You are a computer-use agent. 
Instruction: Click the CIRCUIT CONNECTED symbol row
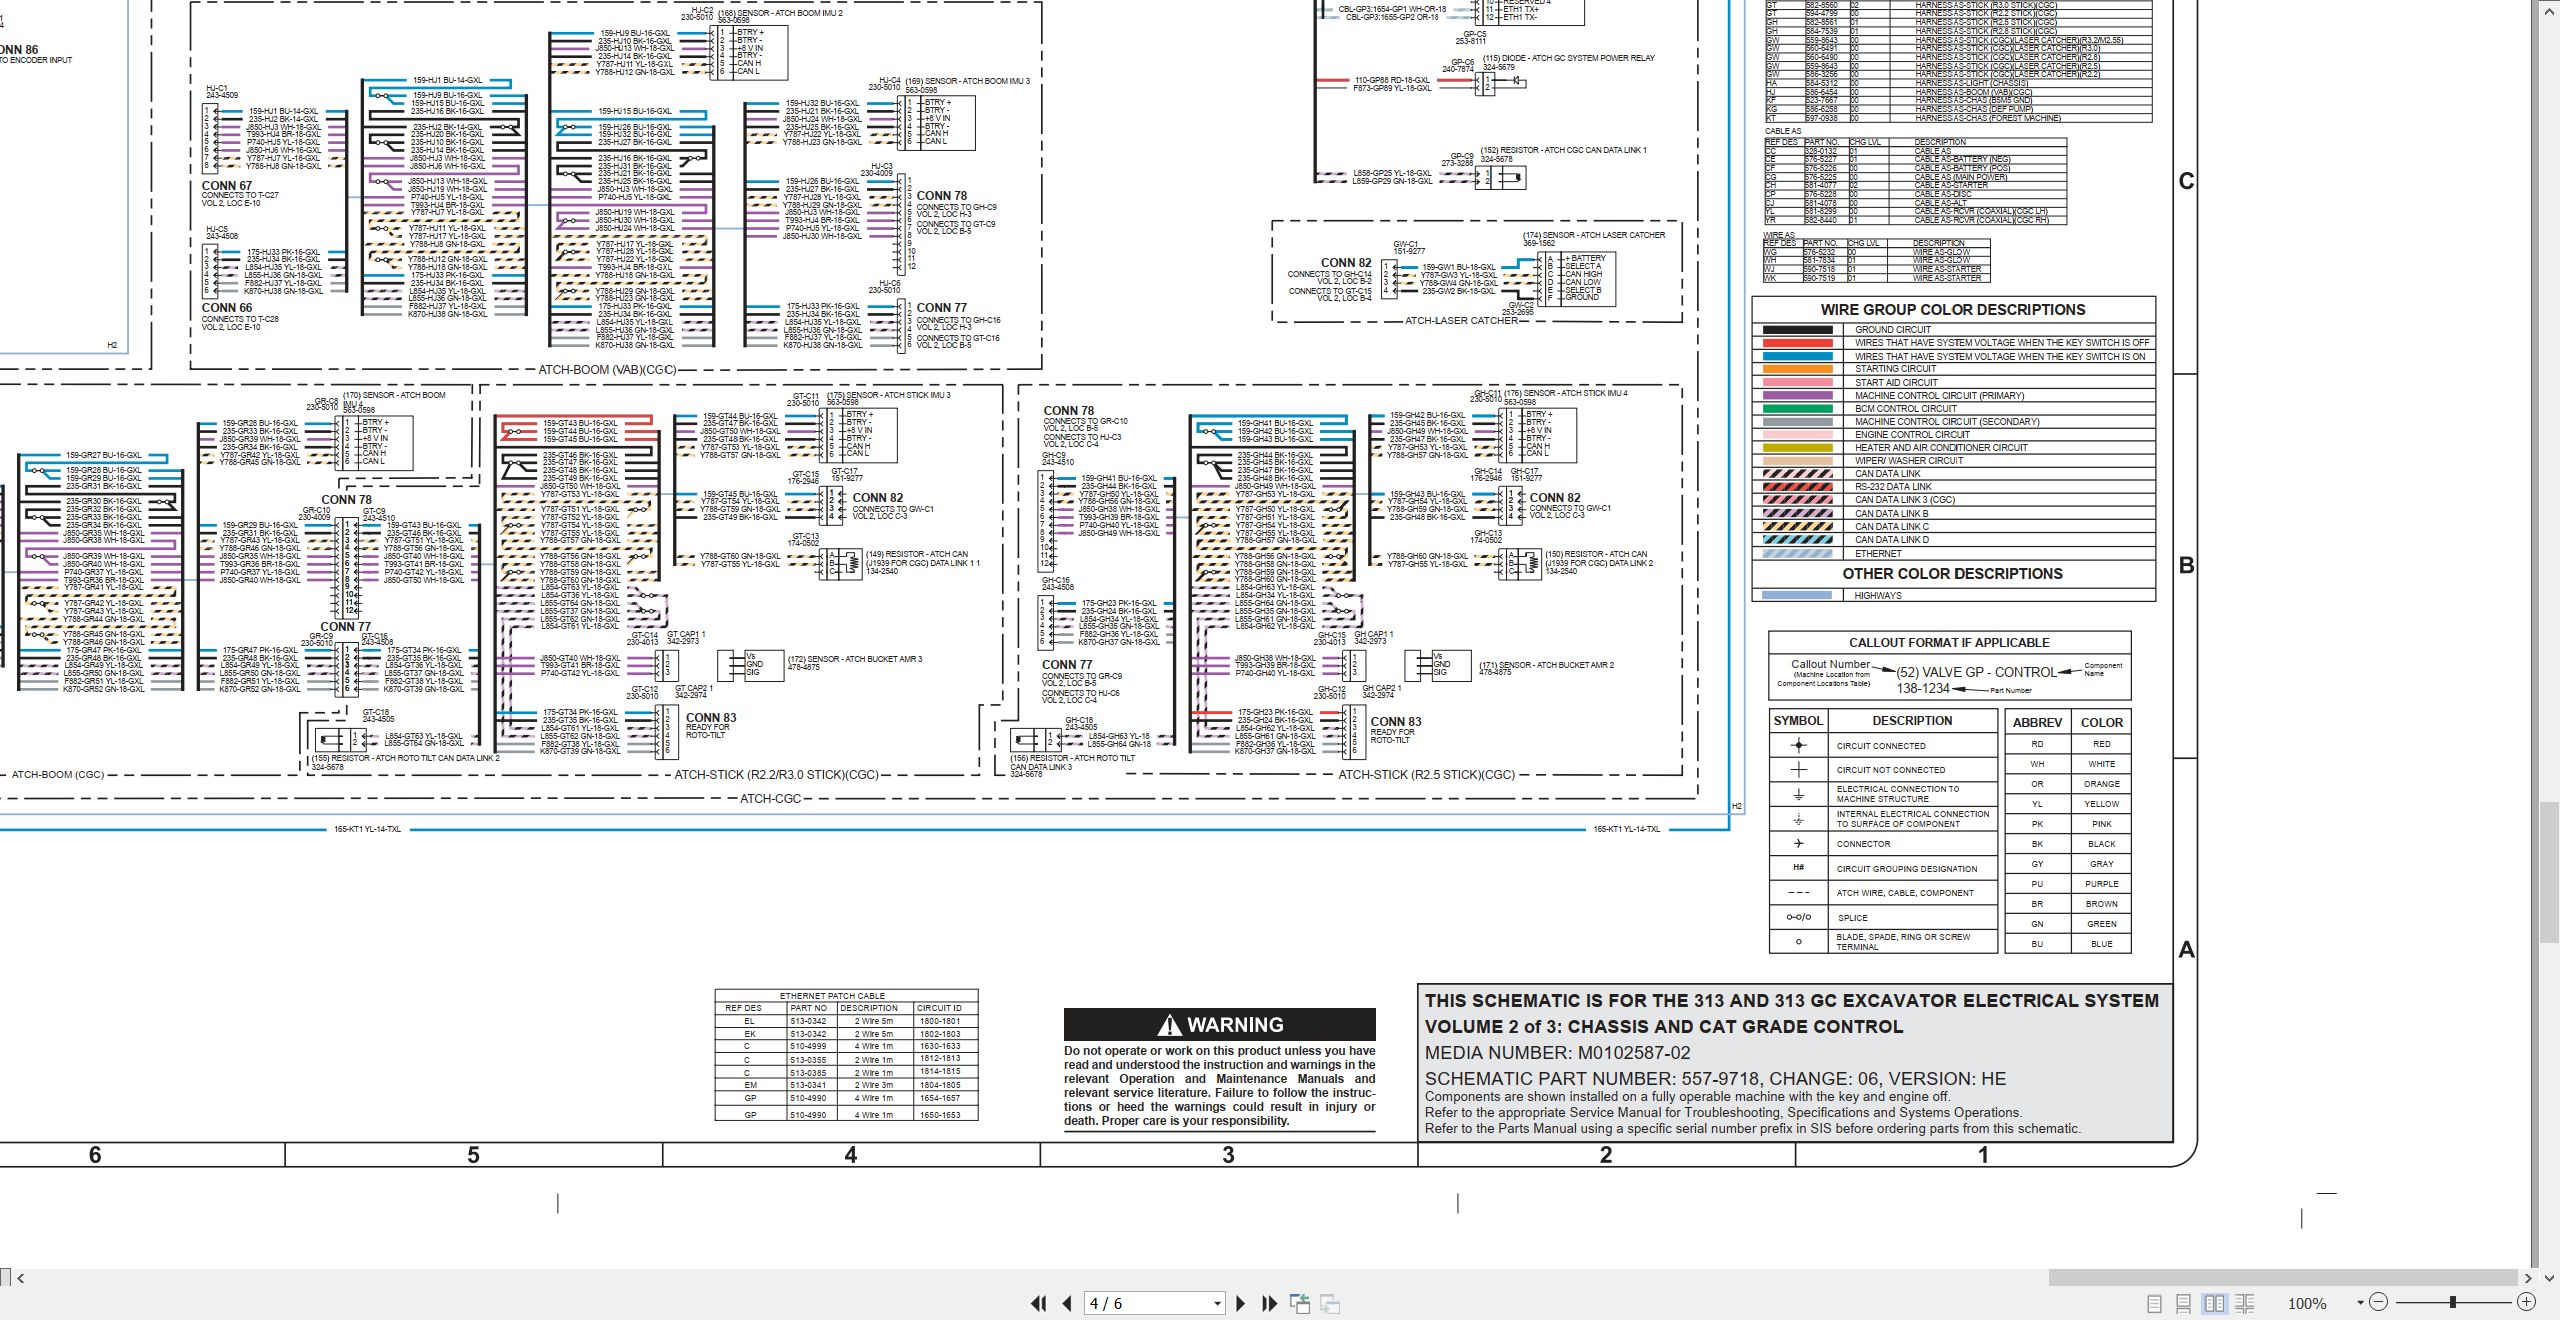pos(1883,745)
